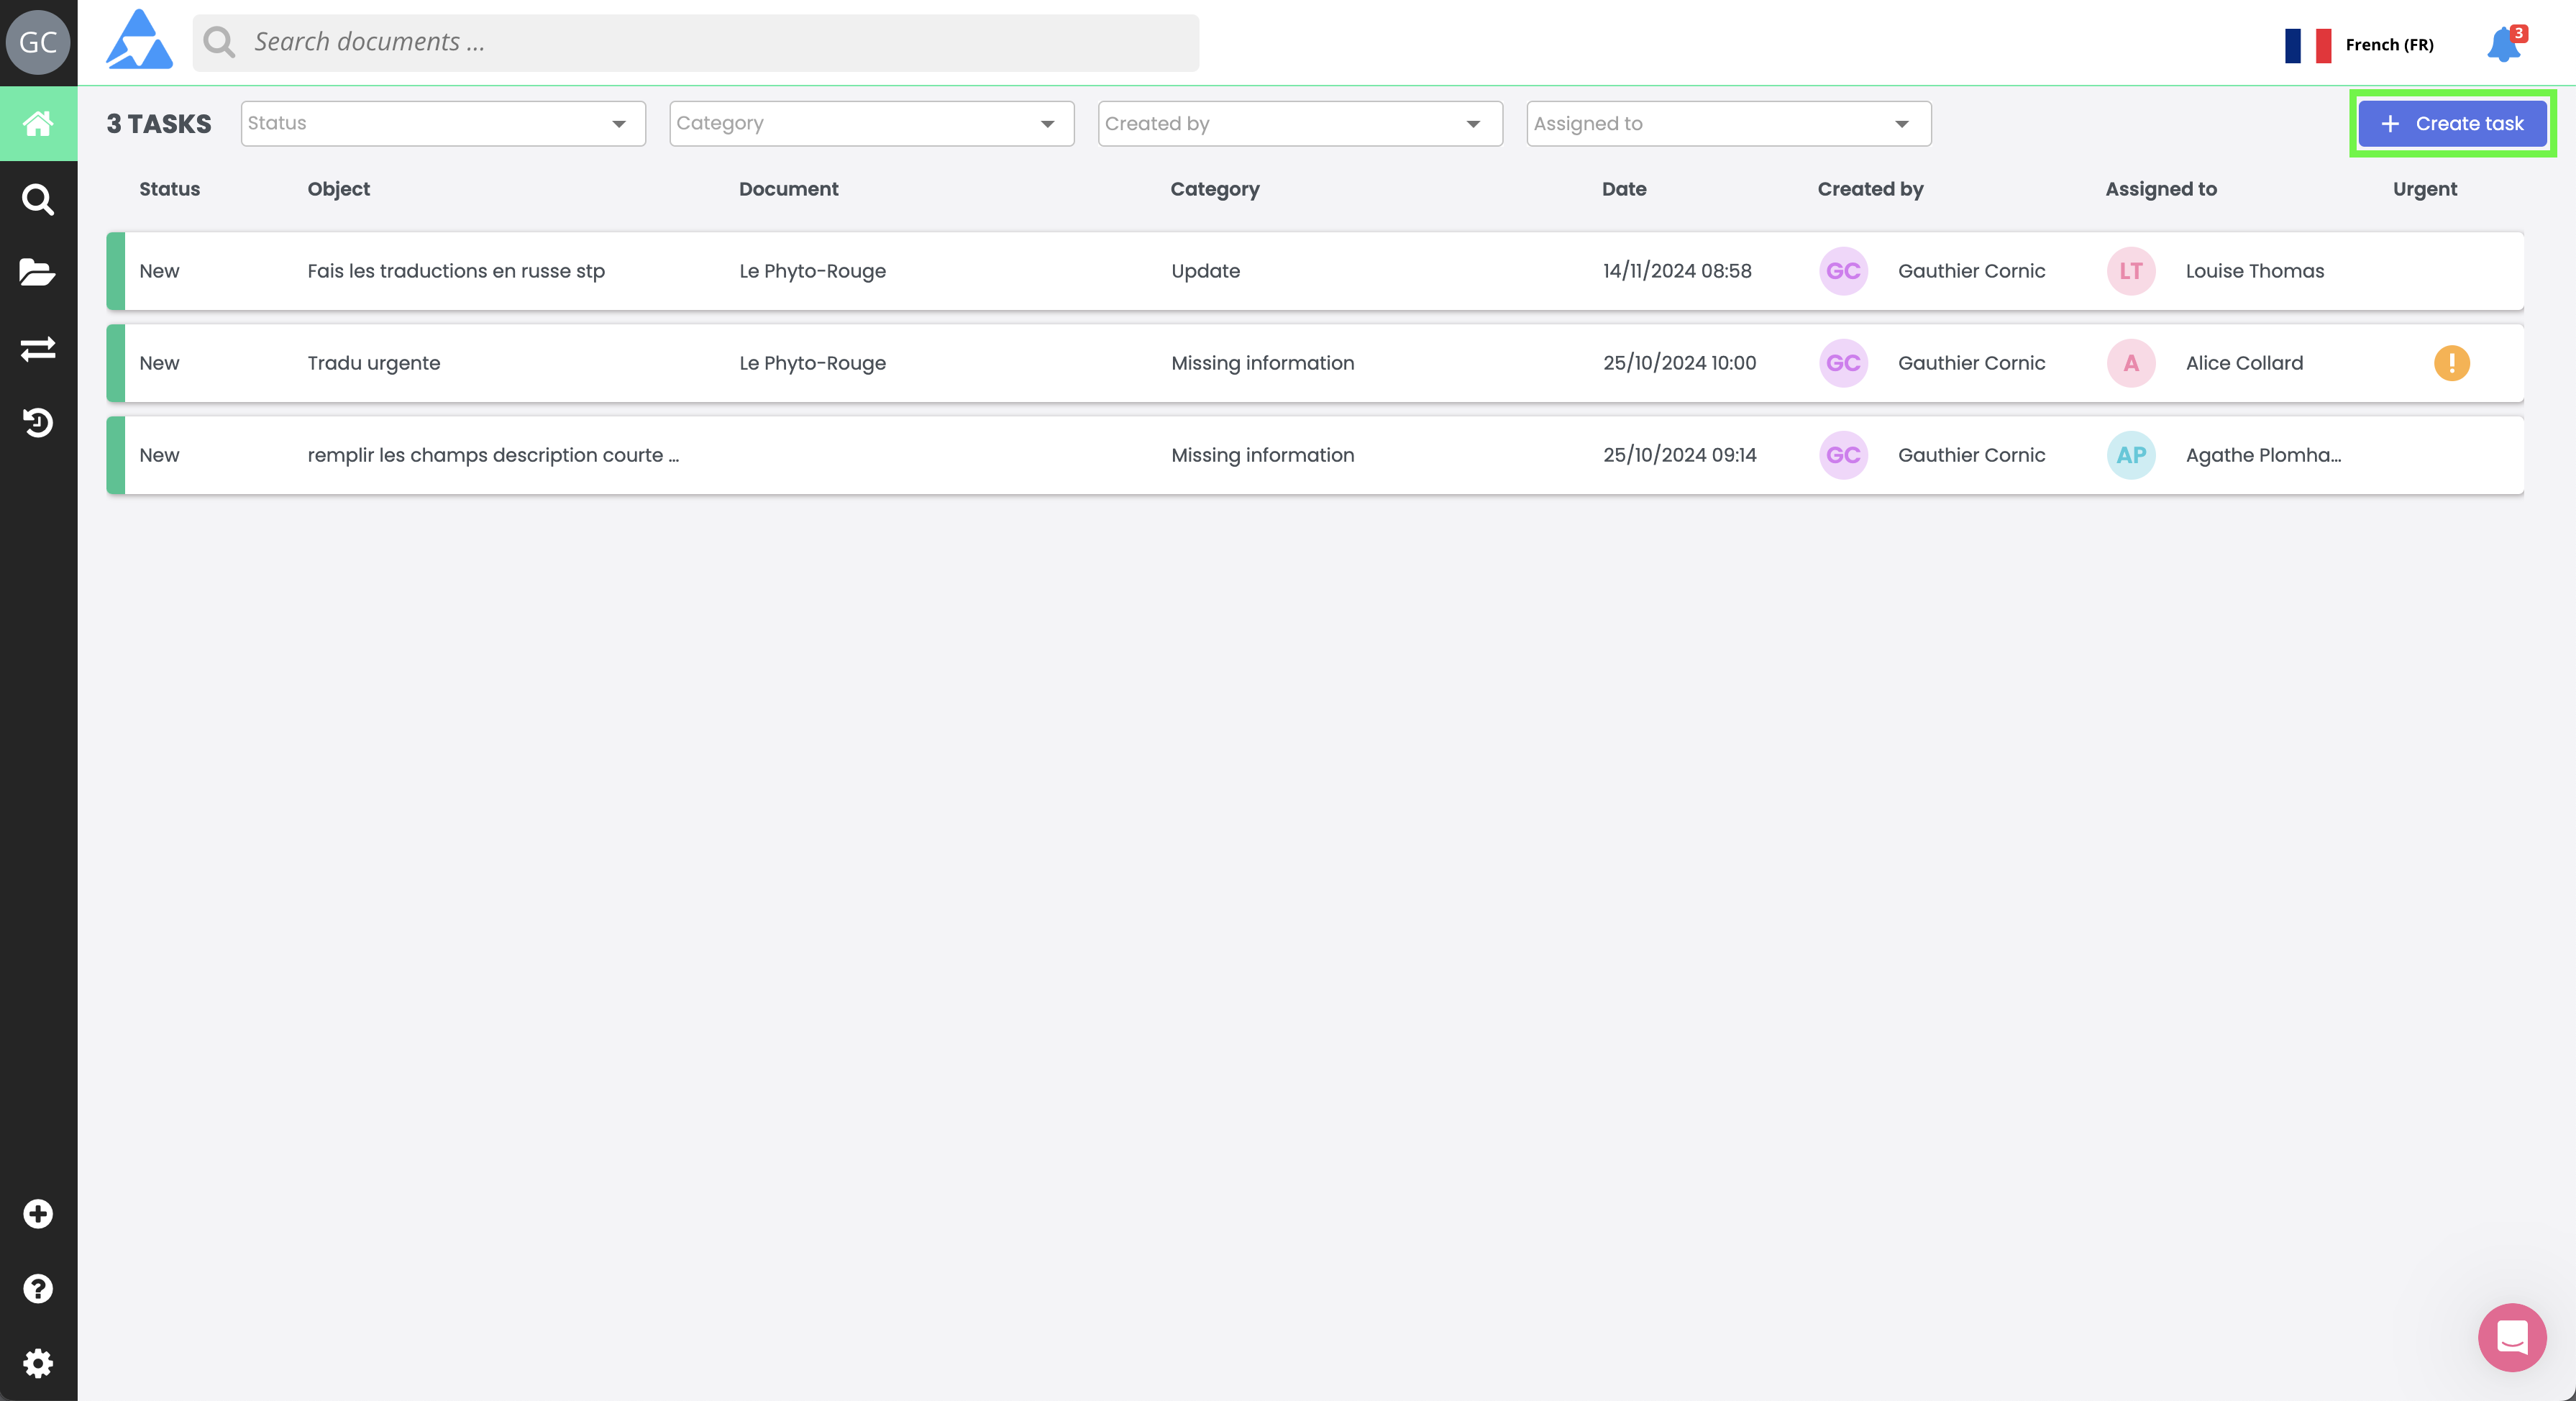Screen dimensions: 2576x1401
Task: Expand the Status filter dropdown
Action: 443,124
